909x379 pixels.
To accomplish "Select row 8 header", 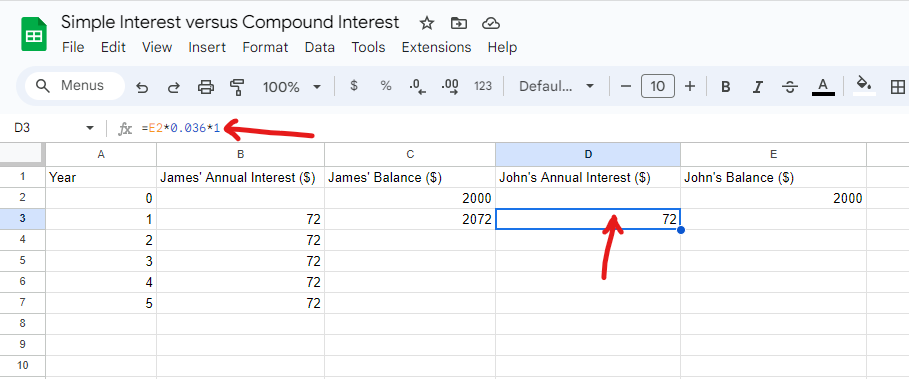I will tap(23, 324).
